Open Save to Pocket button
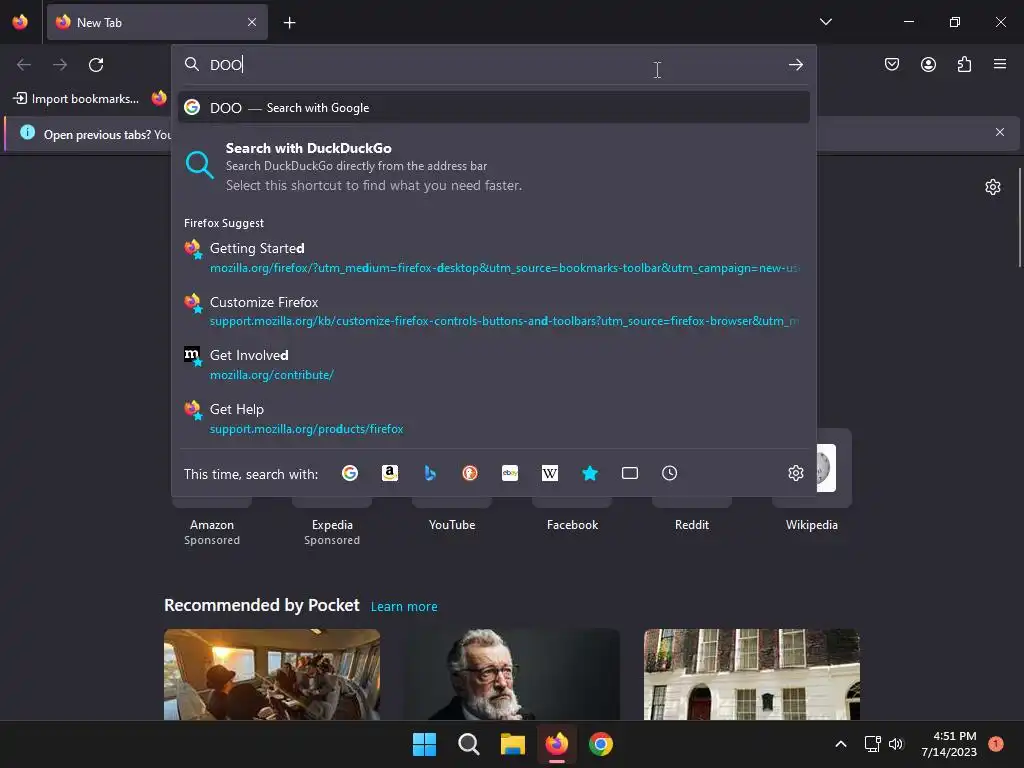This screenshot has width=1024, height=768. click(892, 64)
